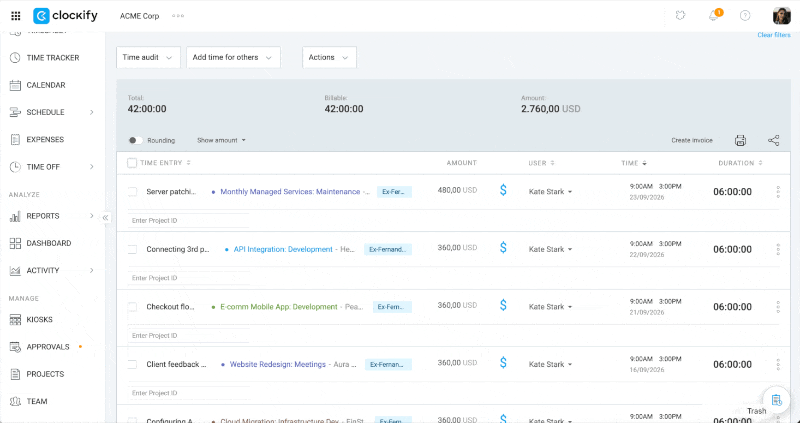Toggle billable dollar icon for Server patching entry

503,191
